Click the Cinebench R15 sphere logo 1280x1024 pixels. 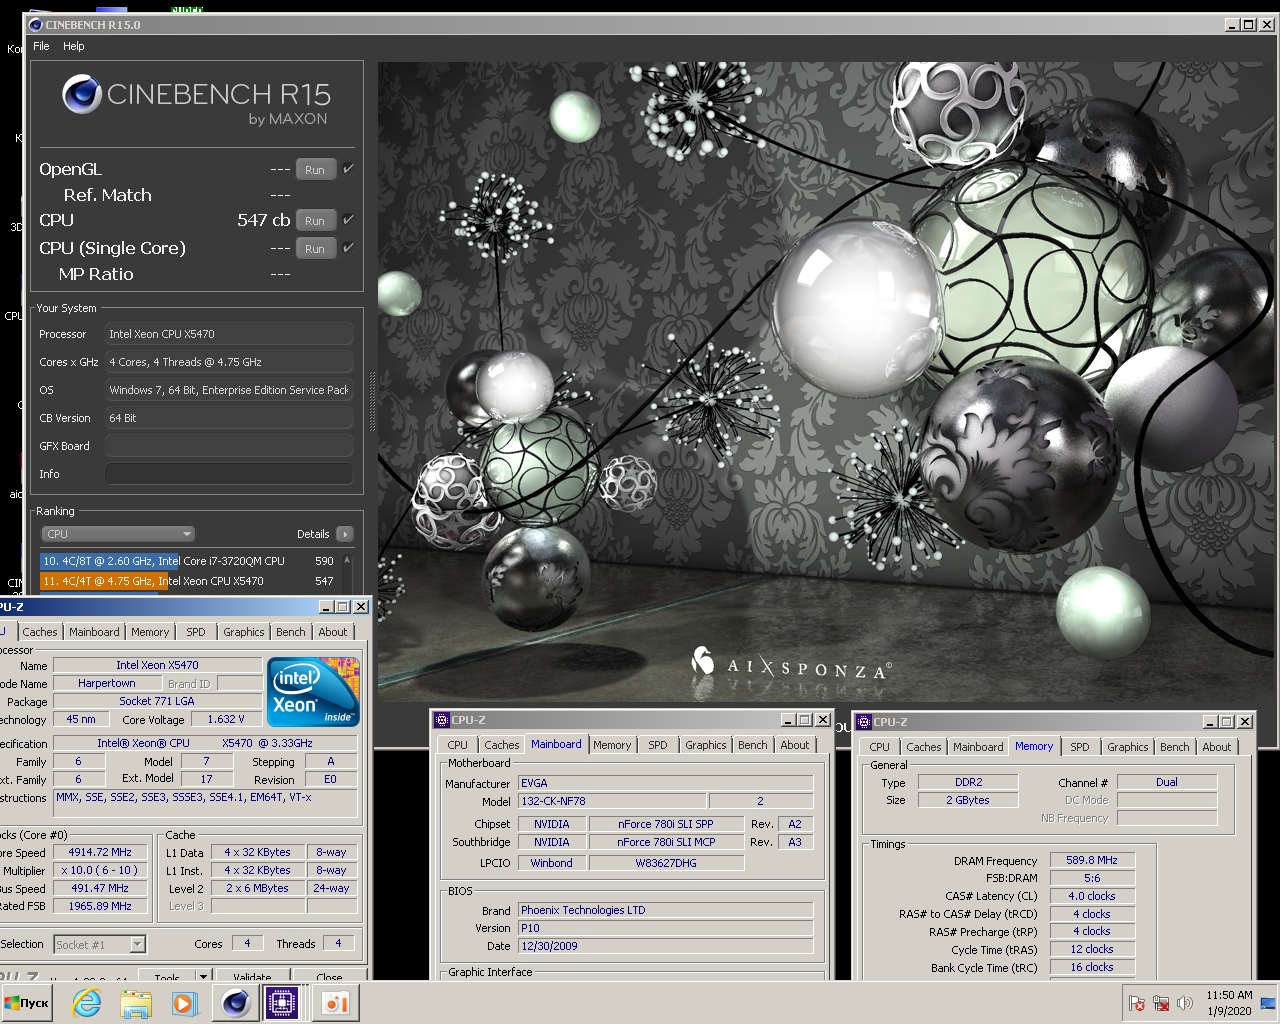[82, 94]
